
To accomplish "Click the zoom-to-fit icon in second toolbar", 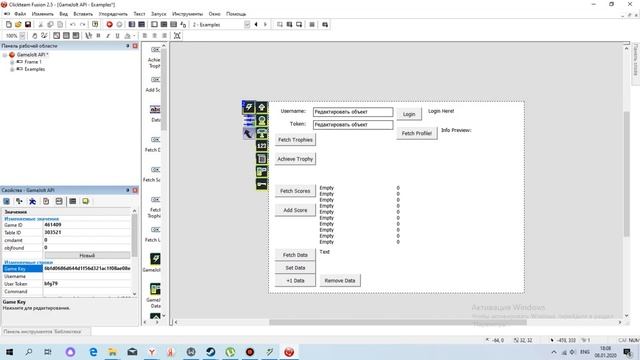I will (177, 36).
